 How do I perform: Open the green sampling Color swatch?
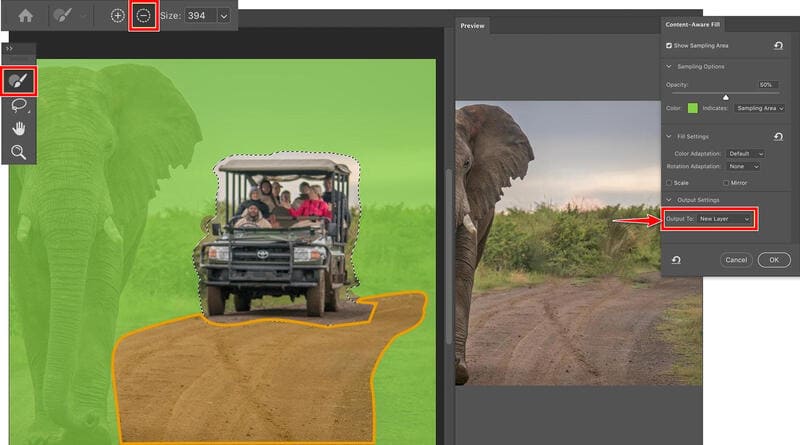pyautogui.click(x=692, y=108)
